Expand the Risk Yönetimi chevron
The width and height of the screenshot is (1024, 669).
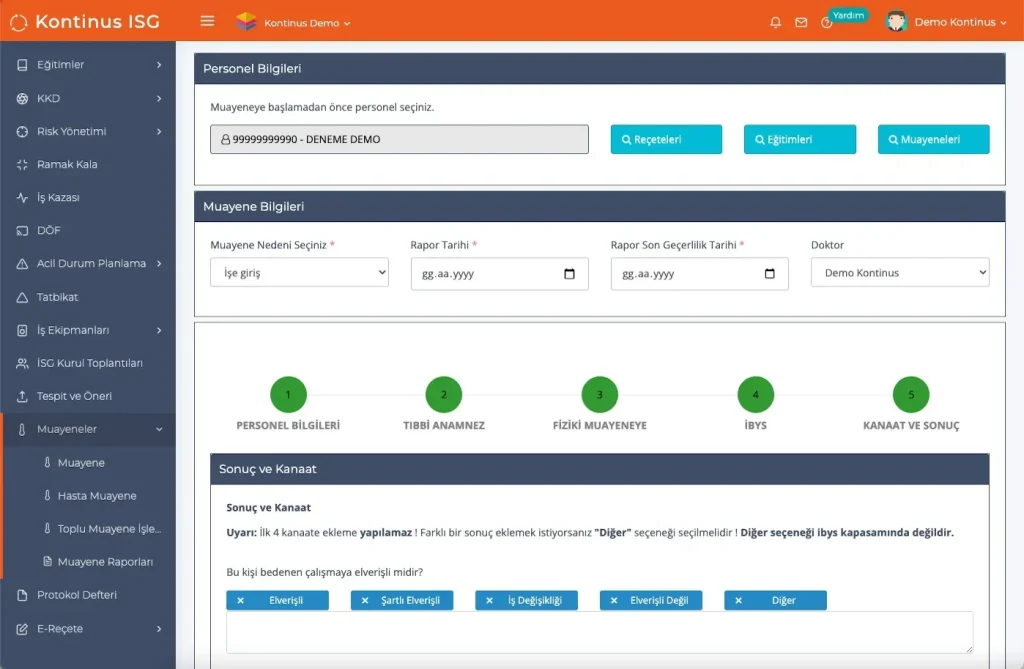tap(159, 131)
